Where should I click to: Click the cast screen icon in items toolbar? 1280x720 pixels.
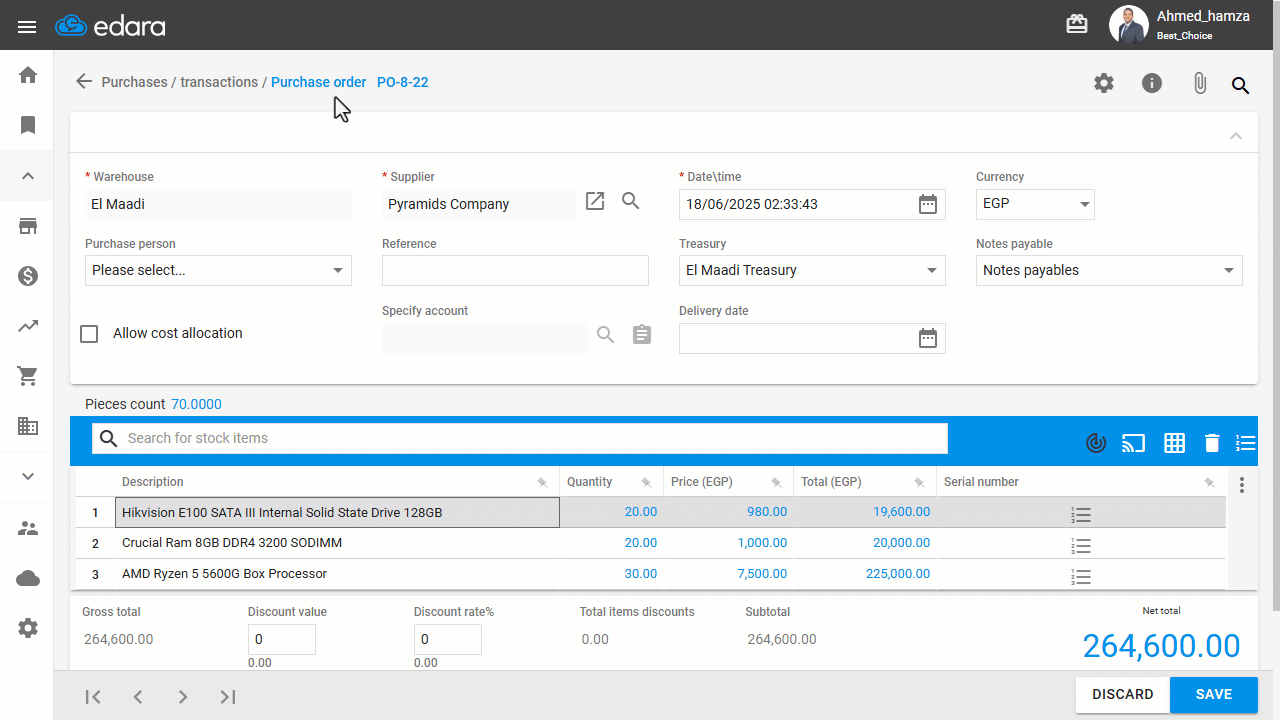tap(1133, 443)
